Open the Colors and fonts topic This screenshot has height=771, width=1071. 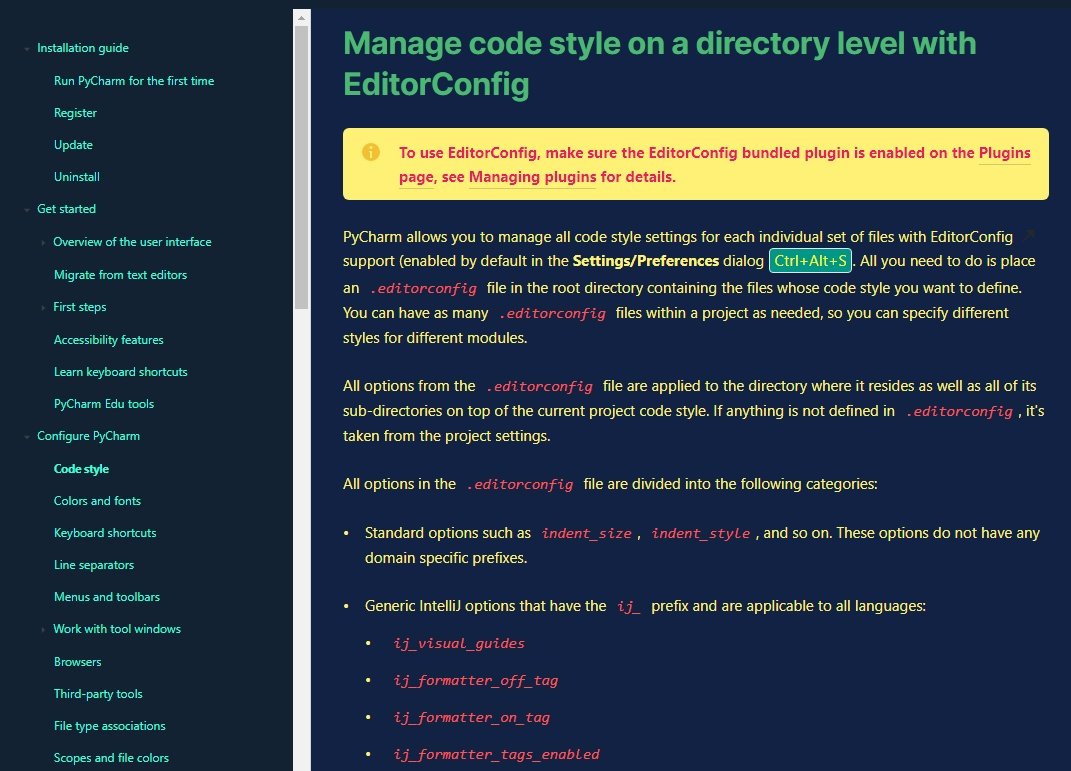(x=97, y=500)
